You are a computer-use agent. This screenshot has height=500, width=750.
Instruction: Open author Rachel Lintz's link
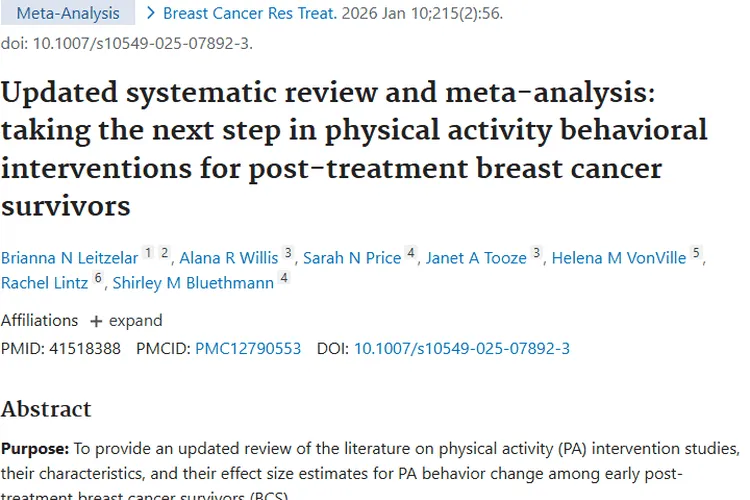tap(45, 283)
